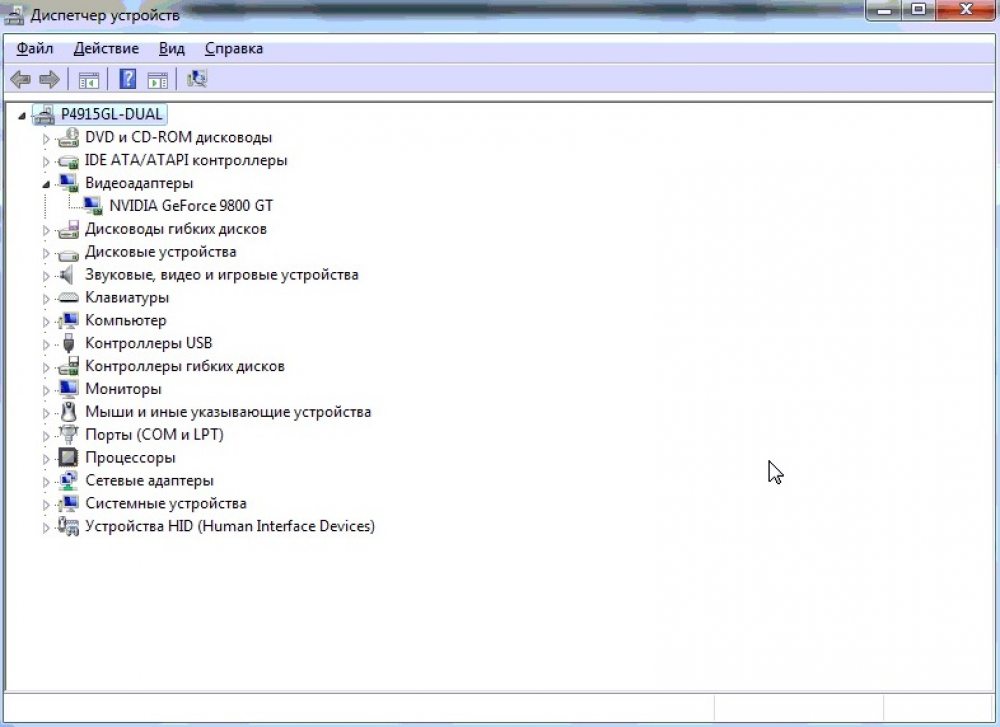Toggle the console tree pane icon
The height and width of the screenshot is (727, 1000).
click(89, 80)
